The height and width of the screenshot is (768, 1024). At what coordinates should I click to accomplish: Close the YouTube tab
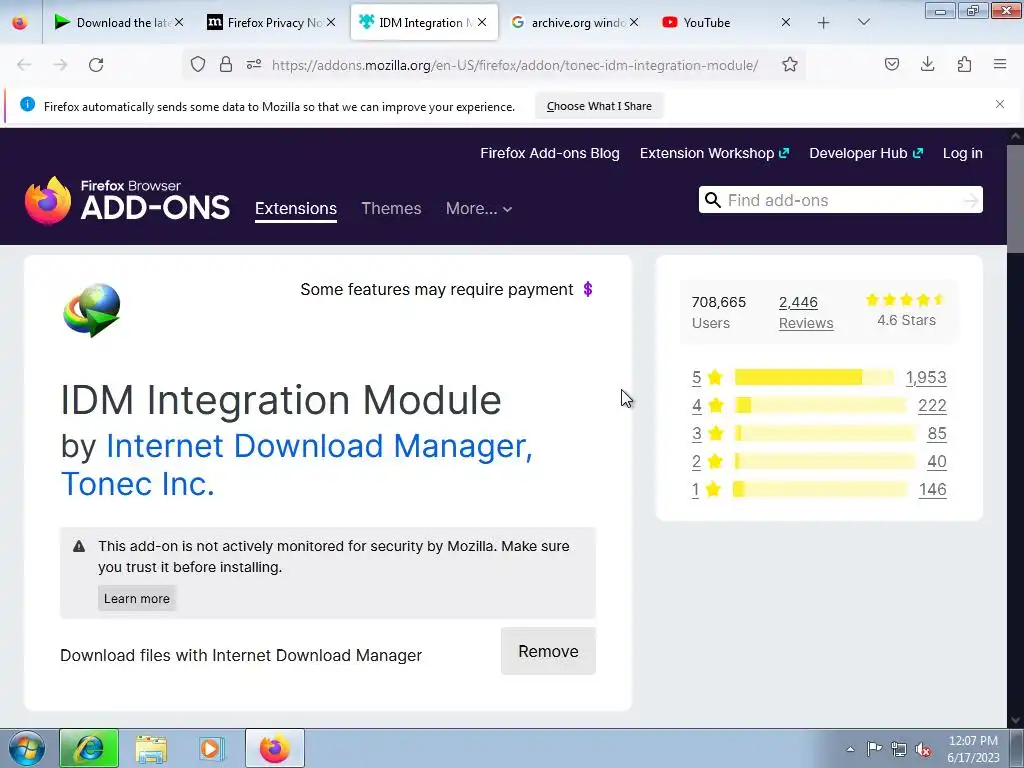point(786,22)
